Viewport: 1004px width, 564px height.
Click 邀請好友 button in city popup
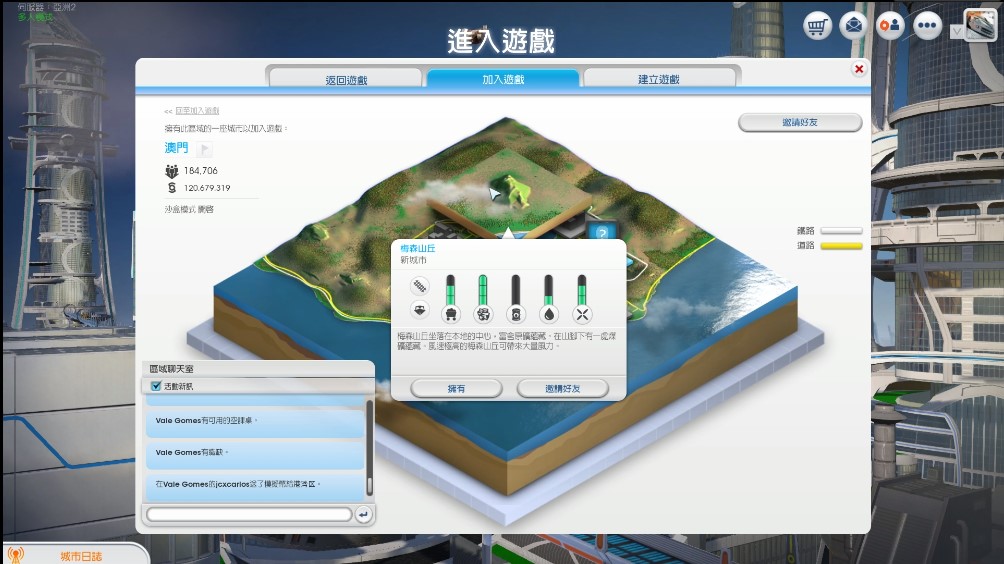click(562, 389)
